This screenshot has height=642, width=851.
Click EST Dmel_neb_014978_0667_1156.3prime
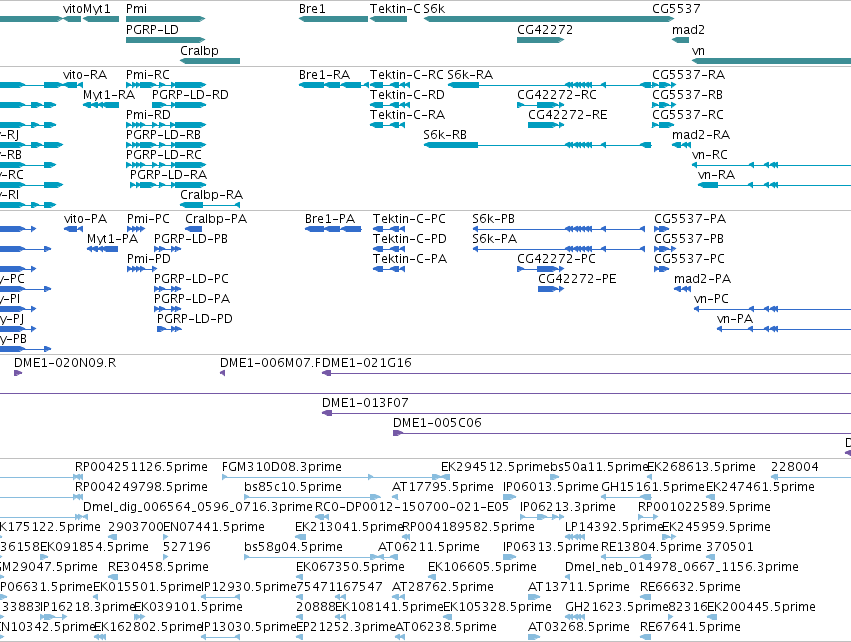click(681, 567)
